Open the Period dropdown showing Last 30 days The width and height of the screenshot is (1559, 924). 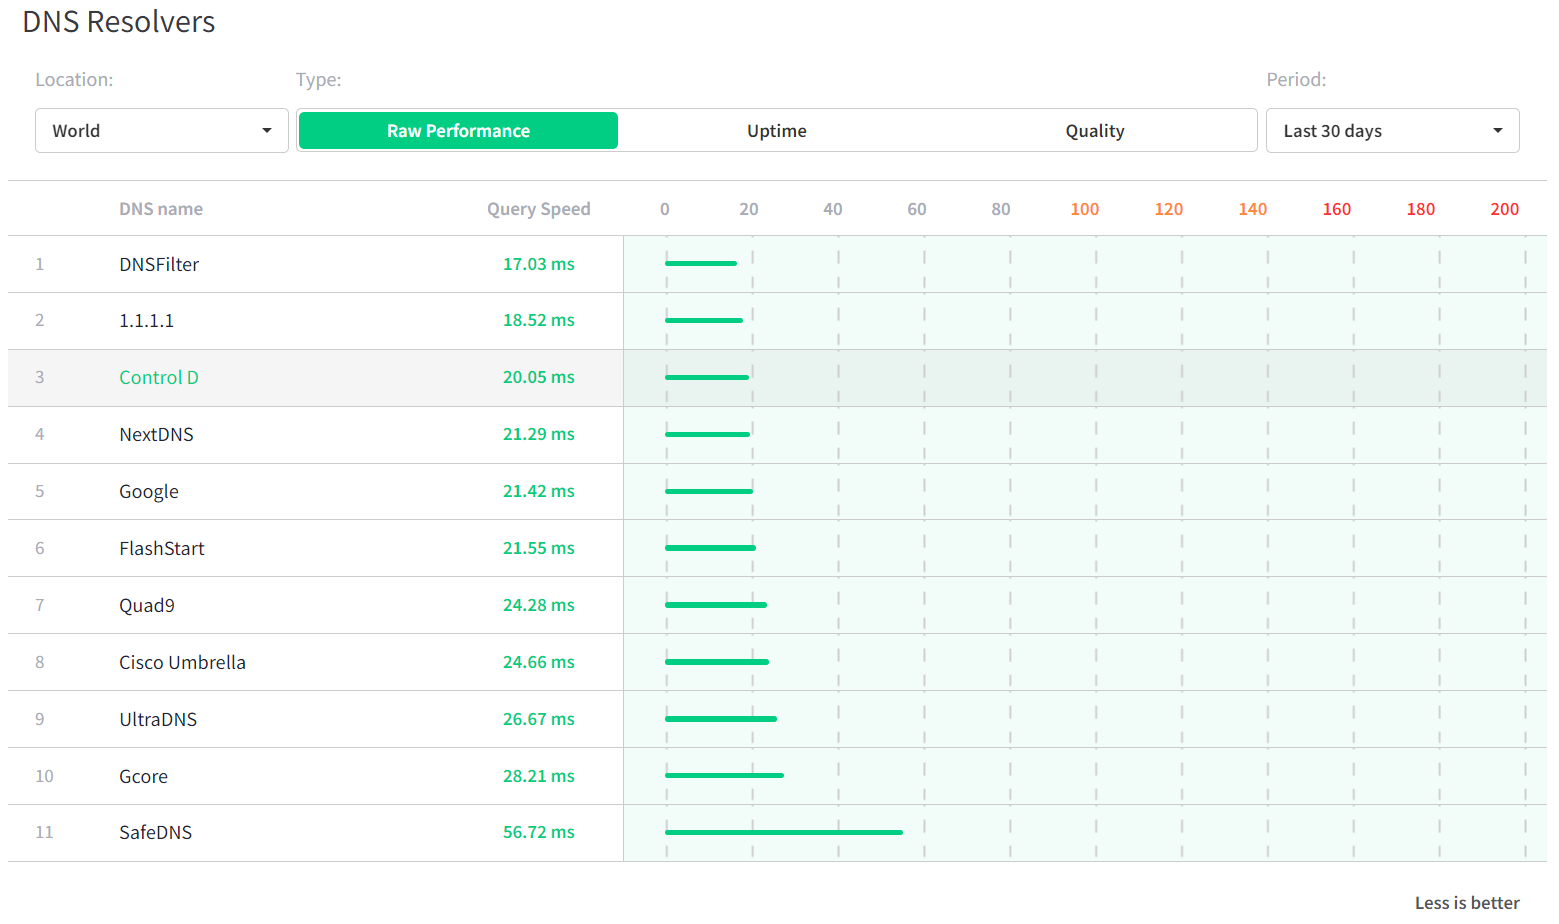click(1391, 131)
